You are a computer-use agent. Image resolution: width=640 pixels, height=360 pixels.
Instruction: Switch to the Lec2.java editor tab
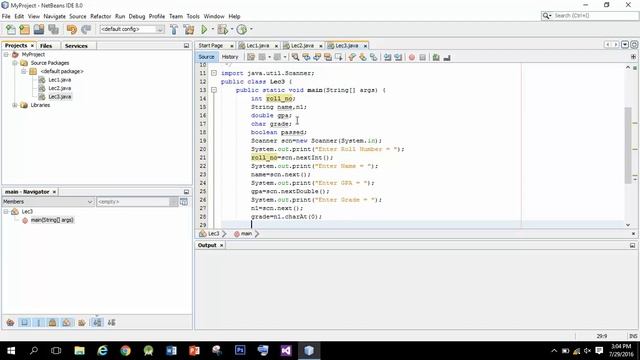[x=302, y=46]
